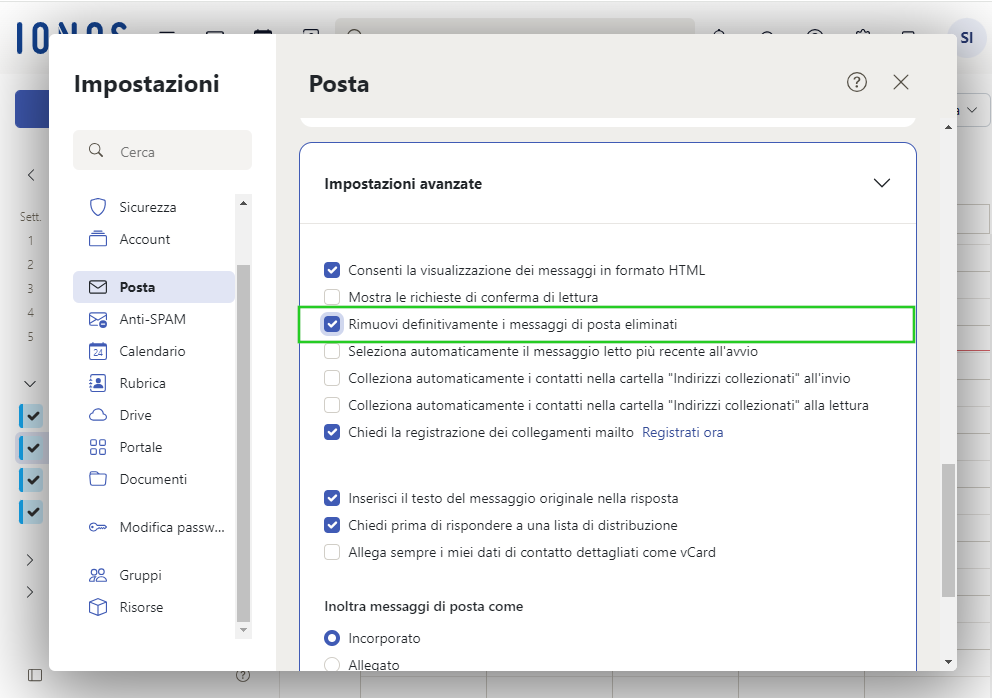Open the Calendario calendar icon

coord(98,351)
